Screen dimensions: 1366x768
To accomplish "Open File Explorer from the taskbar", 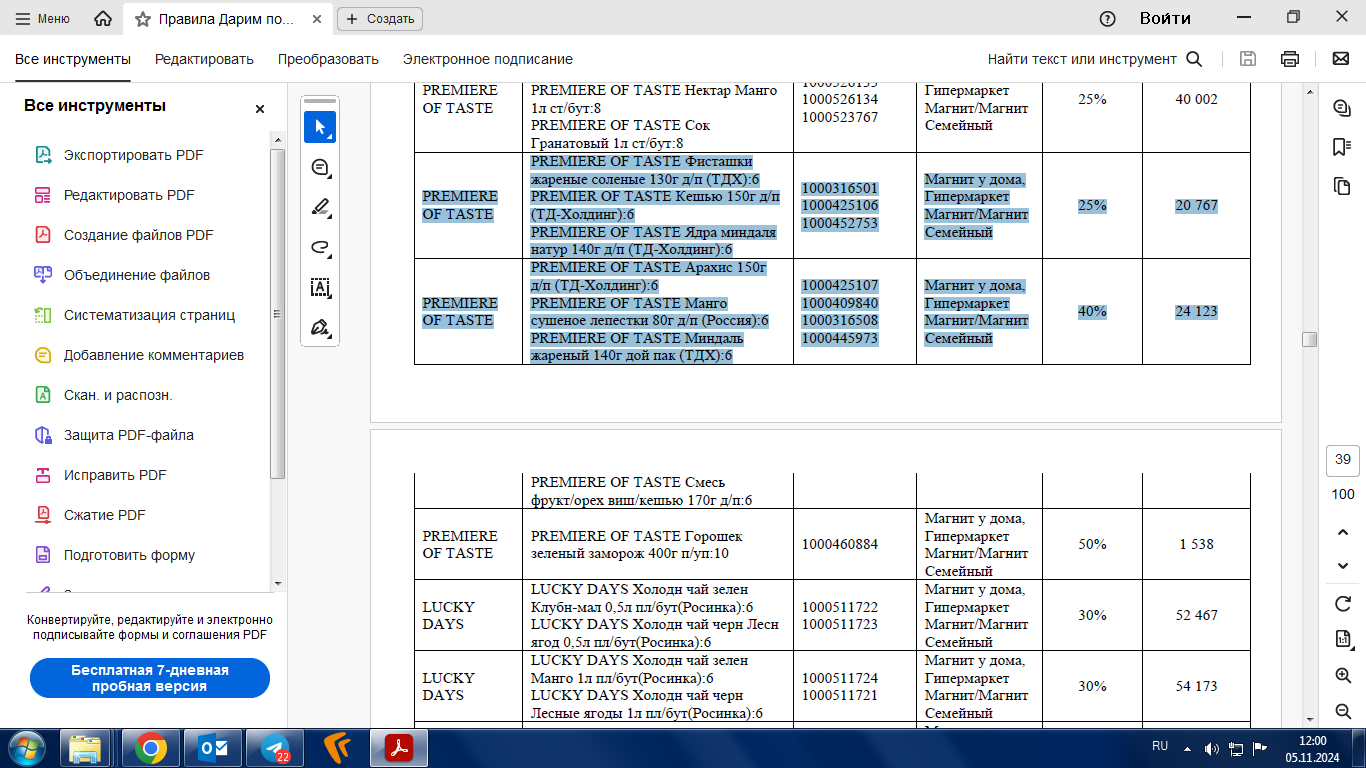I will 85,748.
